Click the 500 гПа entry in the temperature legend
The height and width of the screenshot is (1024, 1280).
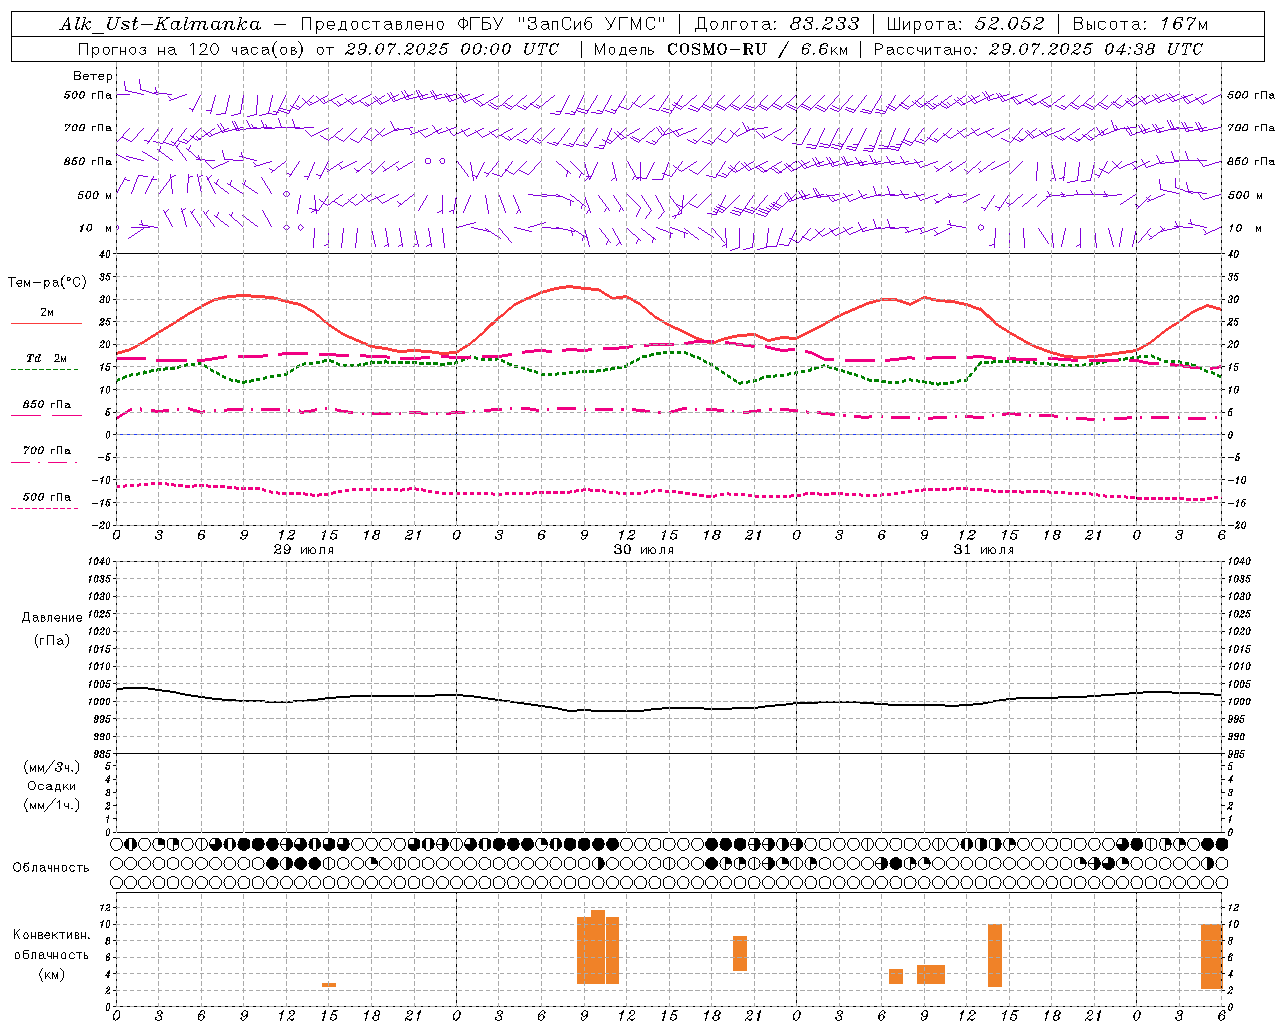(47, 497)
